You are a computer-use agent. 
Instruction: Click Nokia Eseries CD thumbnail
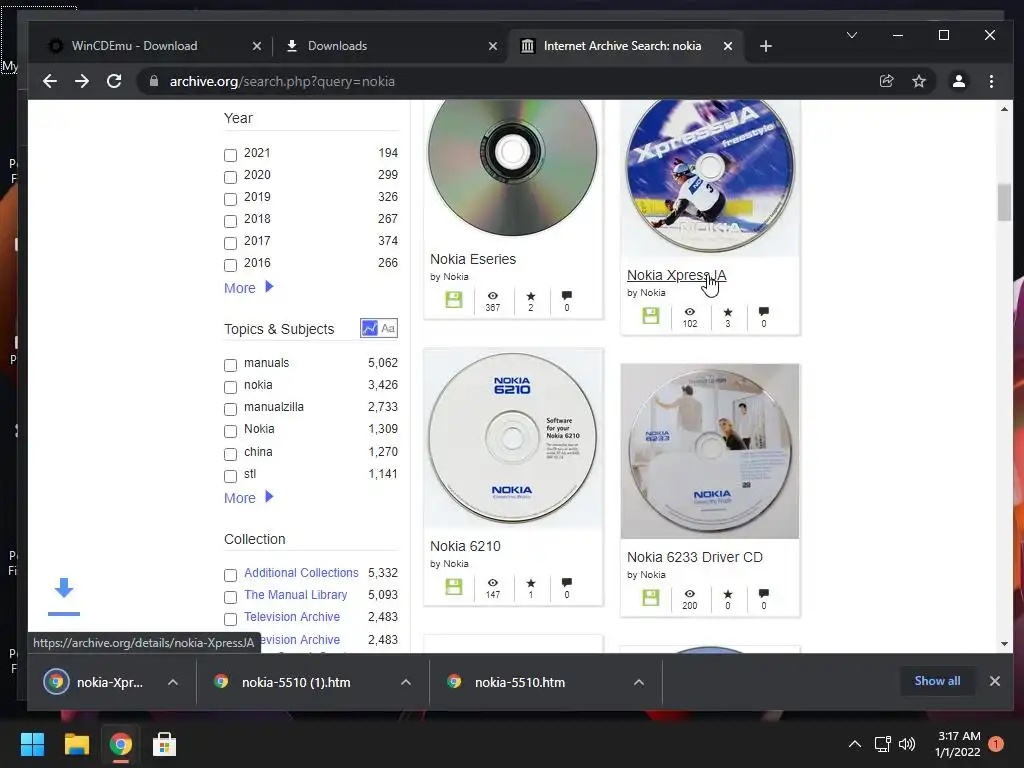point(513,168)
